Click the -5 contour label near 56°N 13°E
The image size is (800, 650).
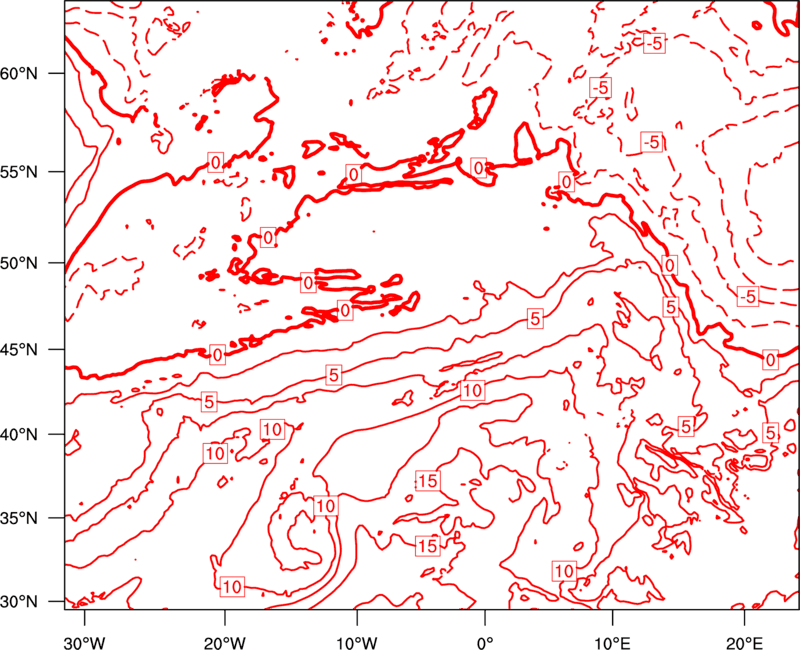pos(652,142)
